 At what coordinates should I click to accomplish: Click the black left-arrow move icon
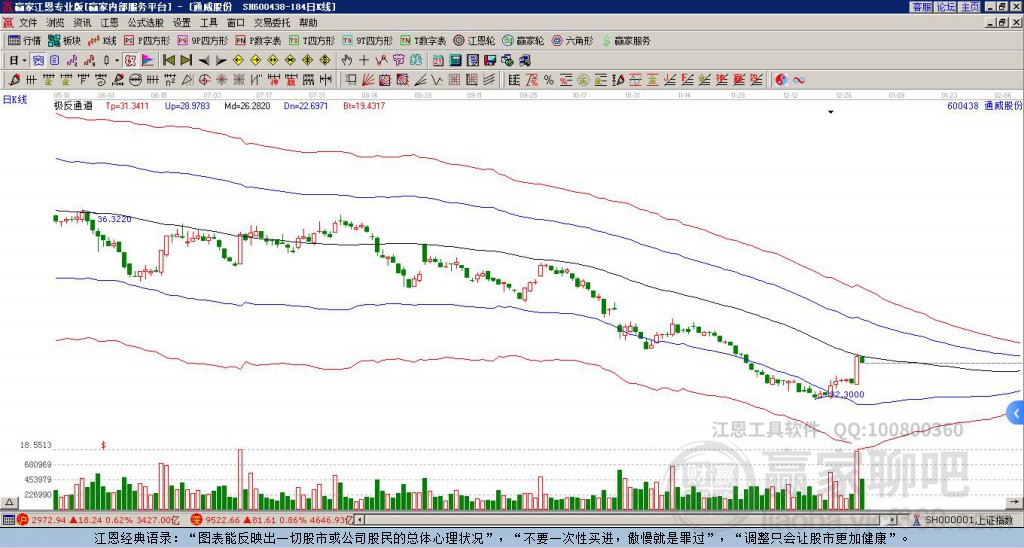(204, 61)
